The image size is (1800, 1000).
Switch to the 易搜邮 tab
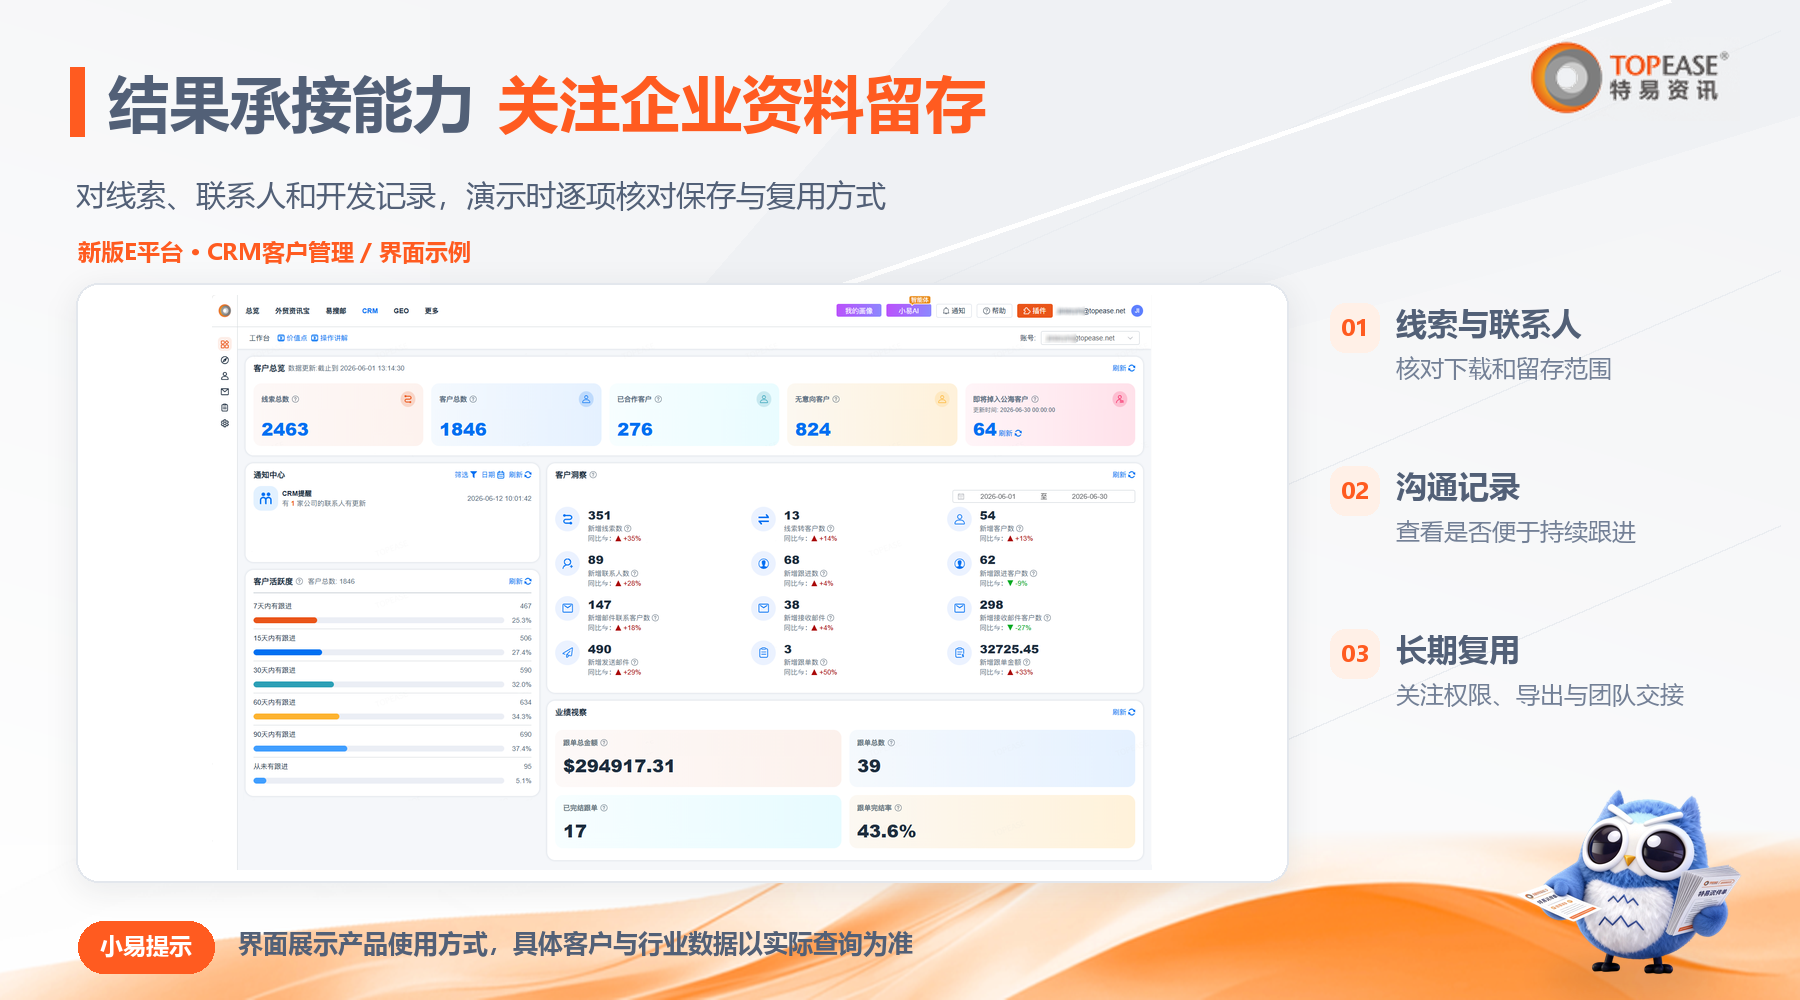(336, 311)
